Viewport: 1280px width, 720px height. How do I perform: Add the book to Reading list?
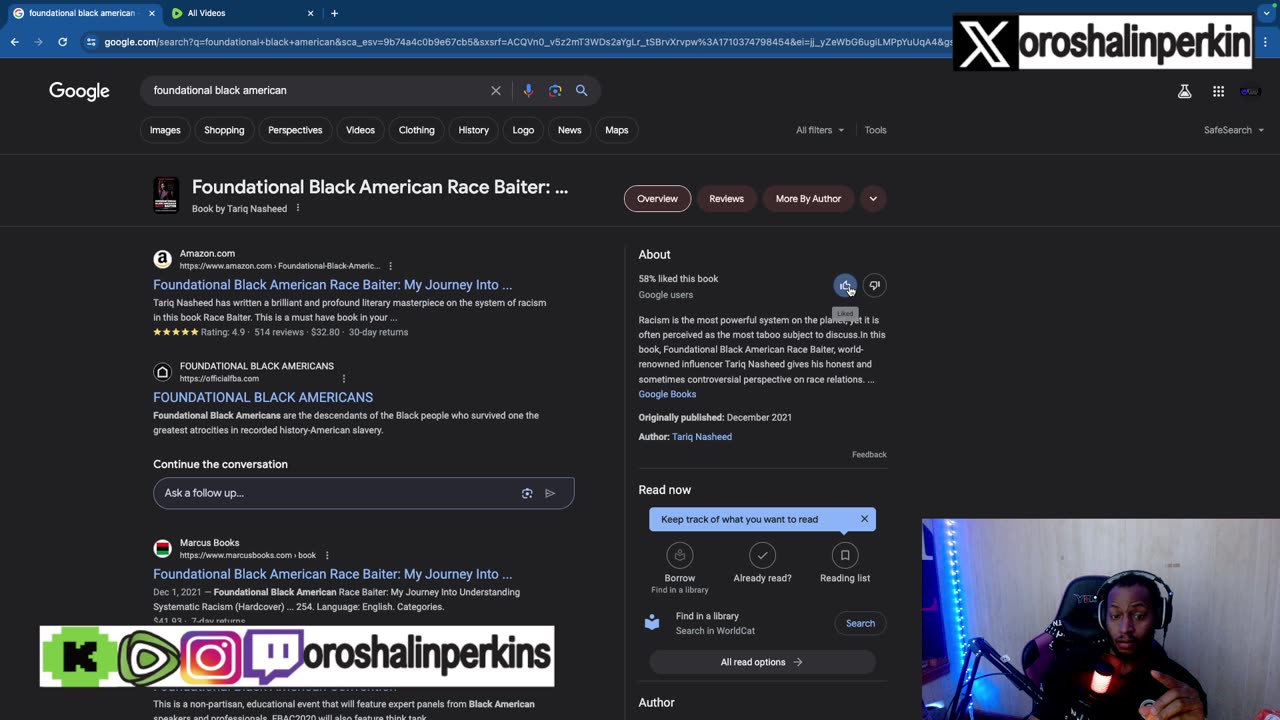click(845, 564)
